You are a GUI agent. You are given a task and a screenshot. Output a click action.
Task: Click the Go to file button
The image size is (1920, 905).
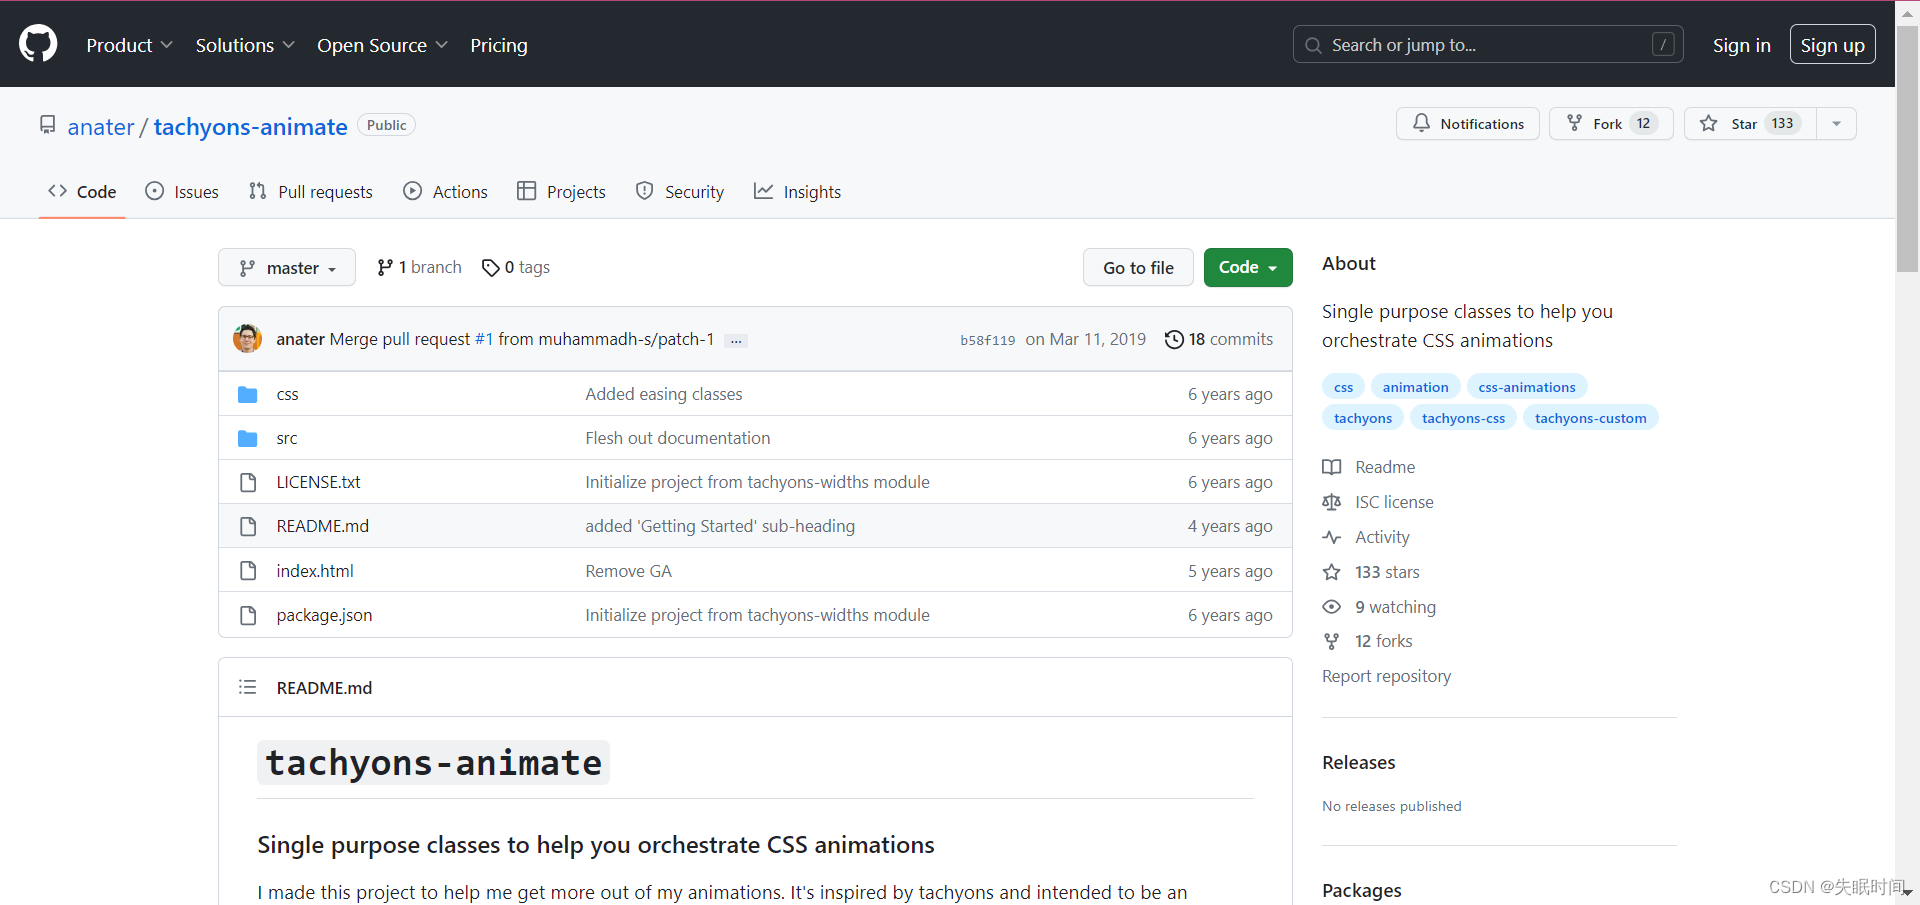pyautogui.click(x=1138, y=267)
